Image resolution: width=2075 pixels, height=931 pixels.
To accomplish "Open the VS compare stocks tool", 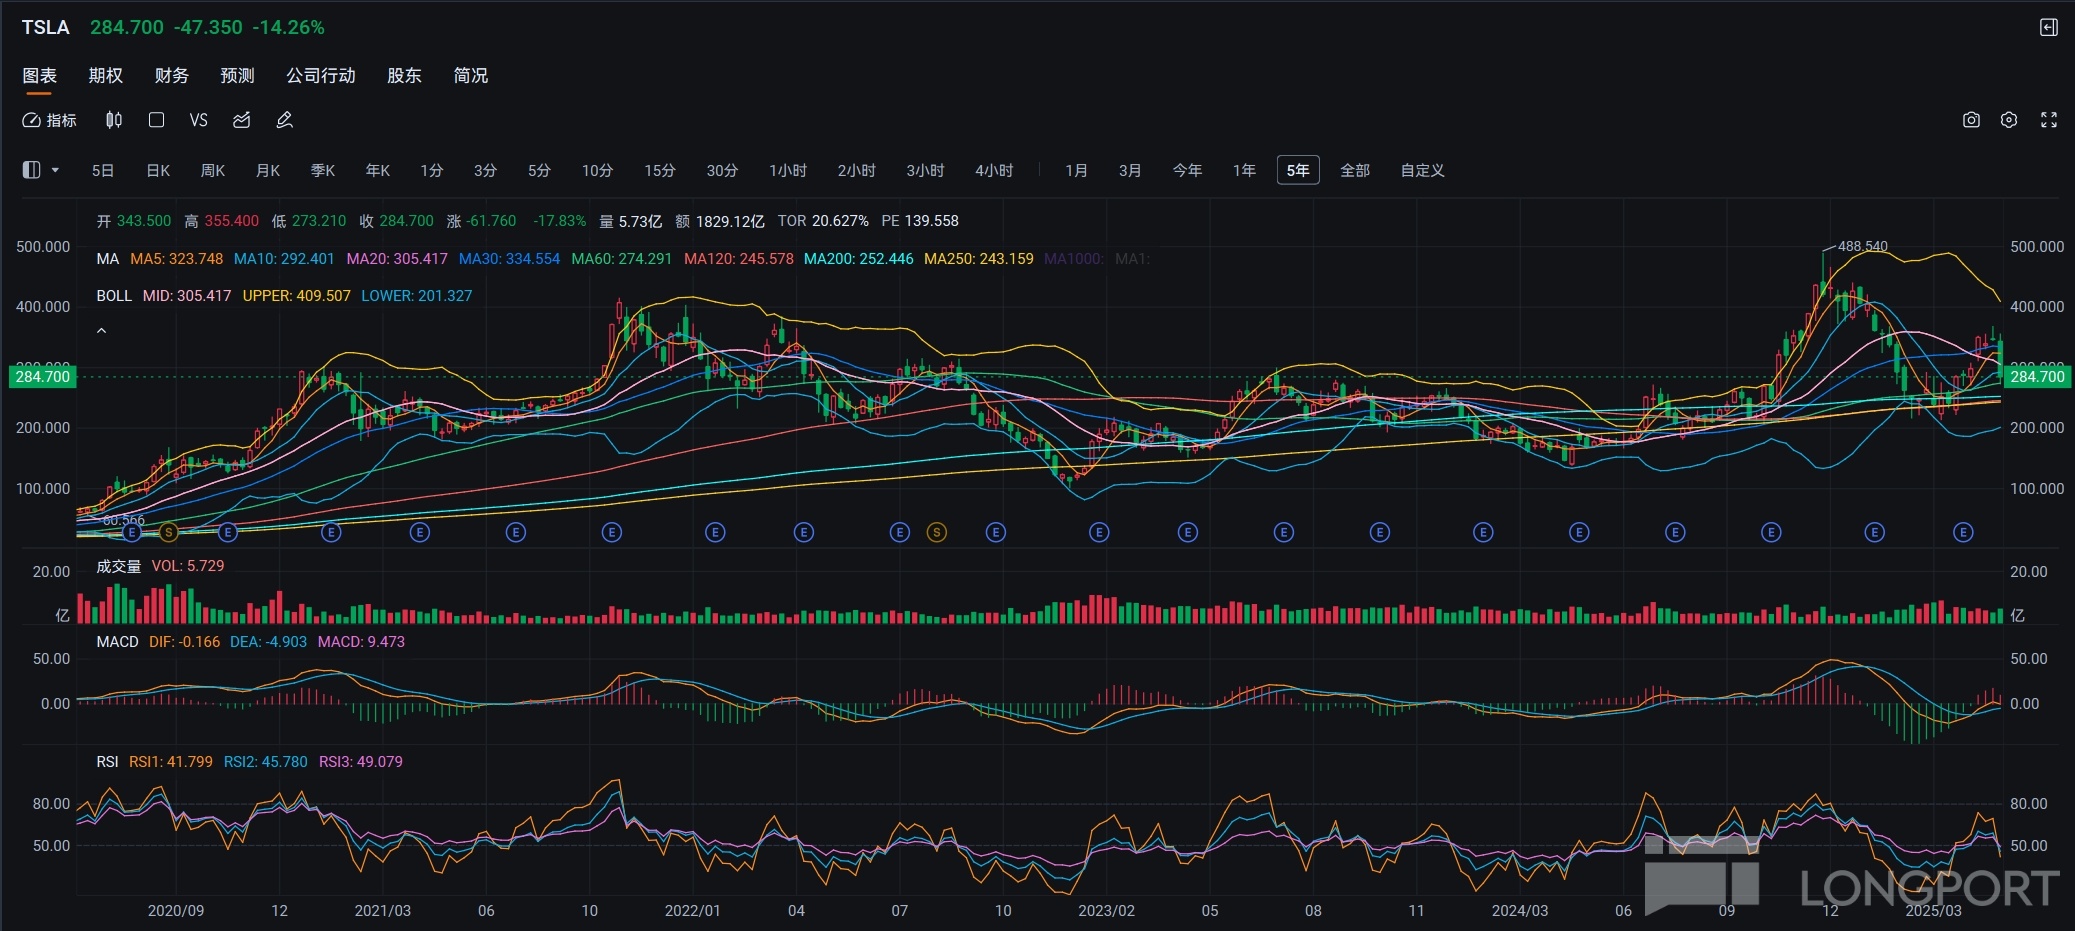I will [x=199, y=120].
